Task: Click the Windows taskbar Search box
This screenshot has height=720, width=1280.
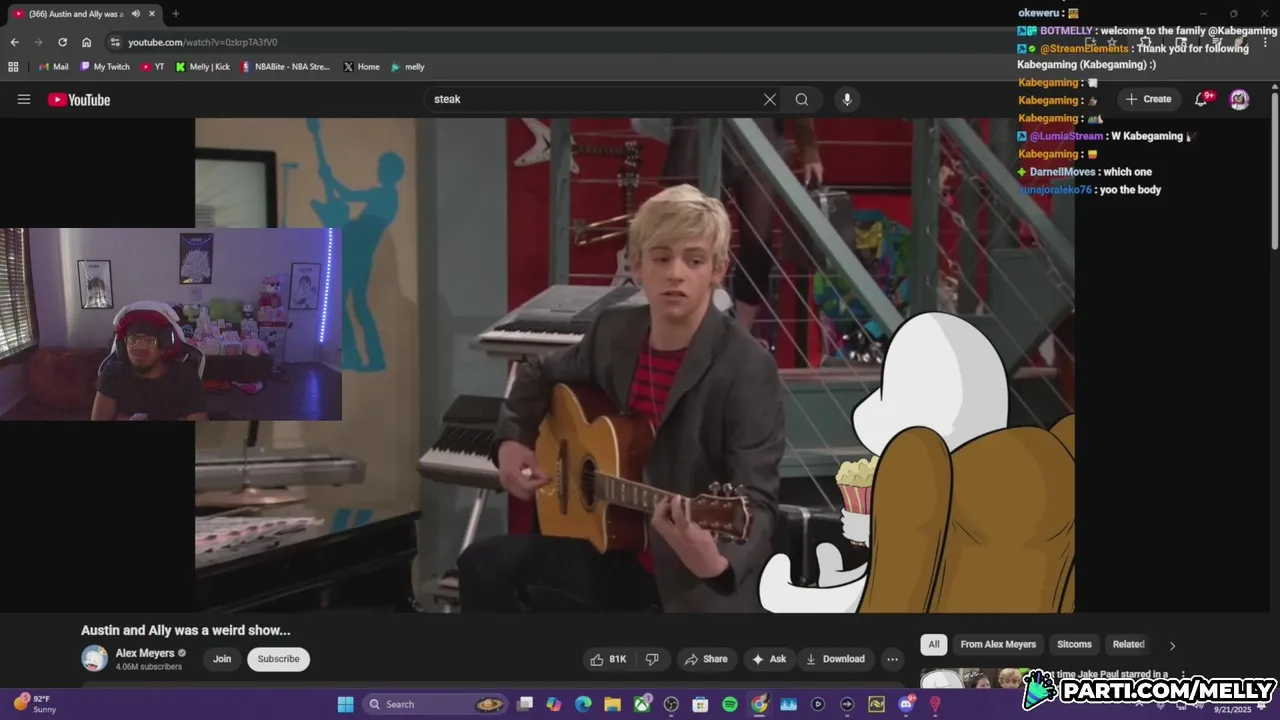Action: [x=435, y=704]
